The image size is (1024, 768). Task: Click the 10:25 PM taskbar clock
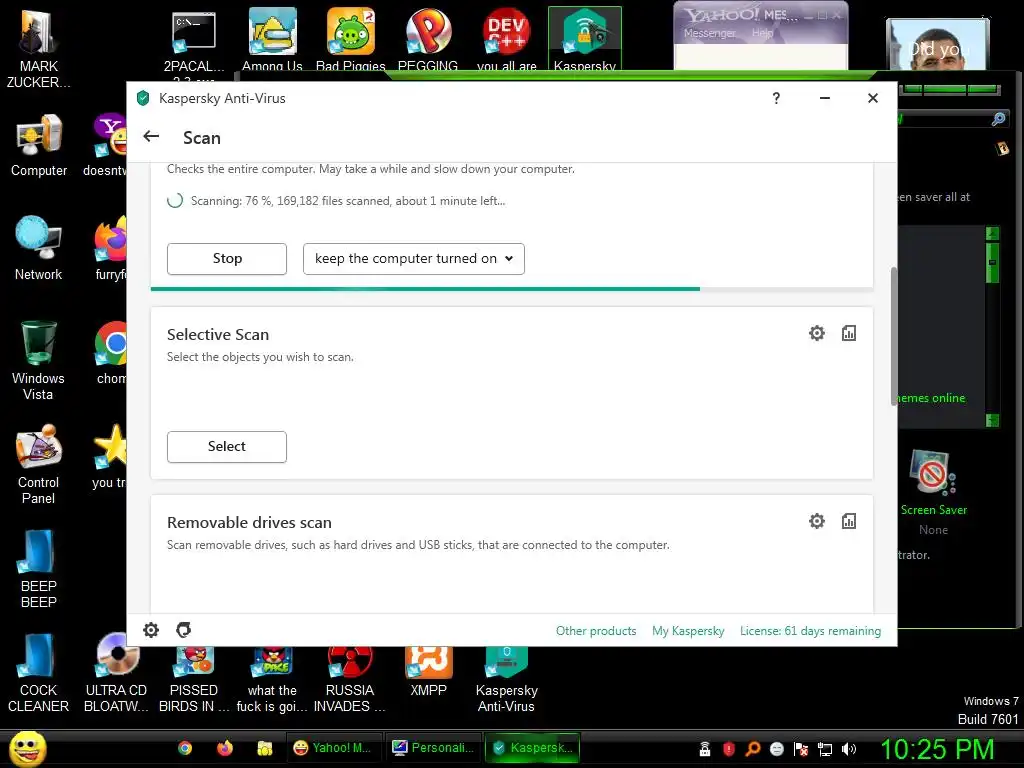click(937, 749)
